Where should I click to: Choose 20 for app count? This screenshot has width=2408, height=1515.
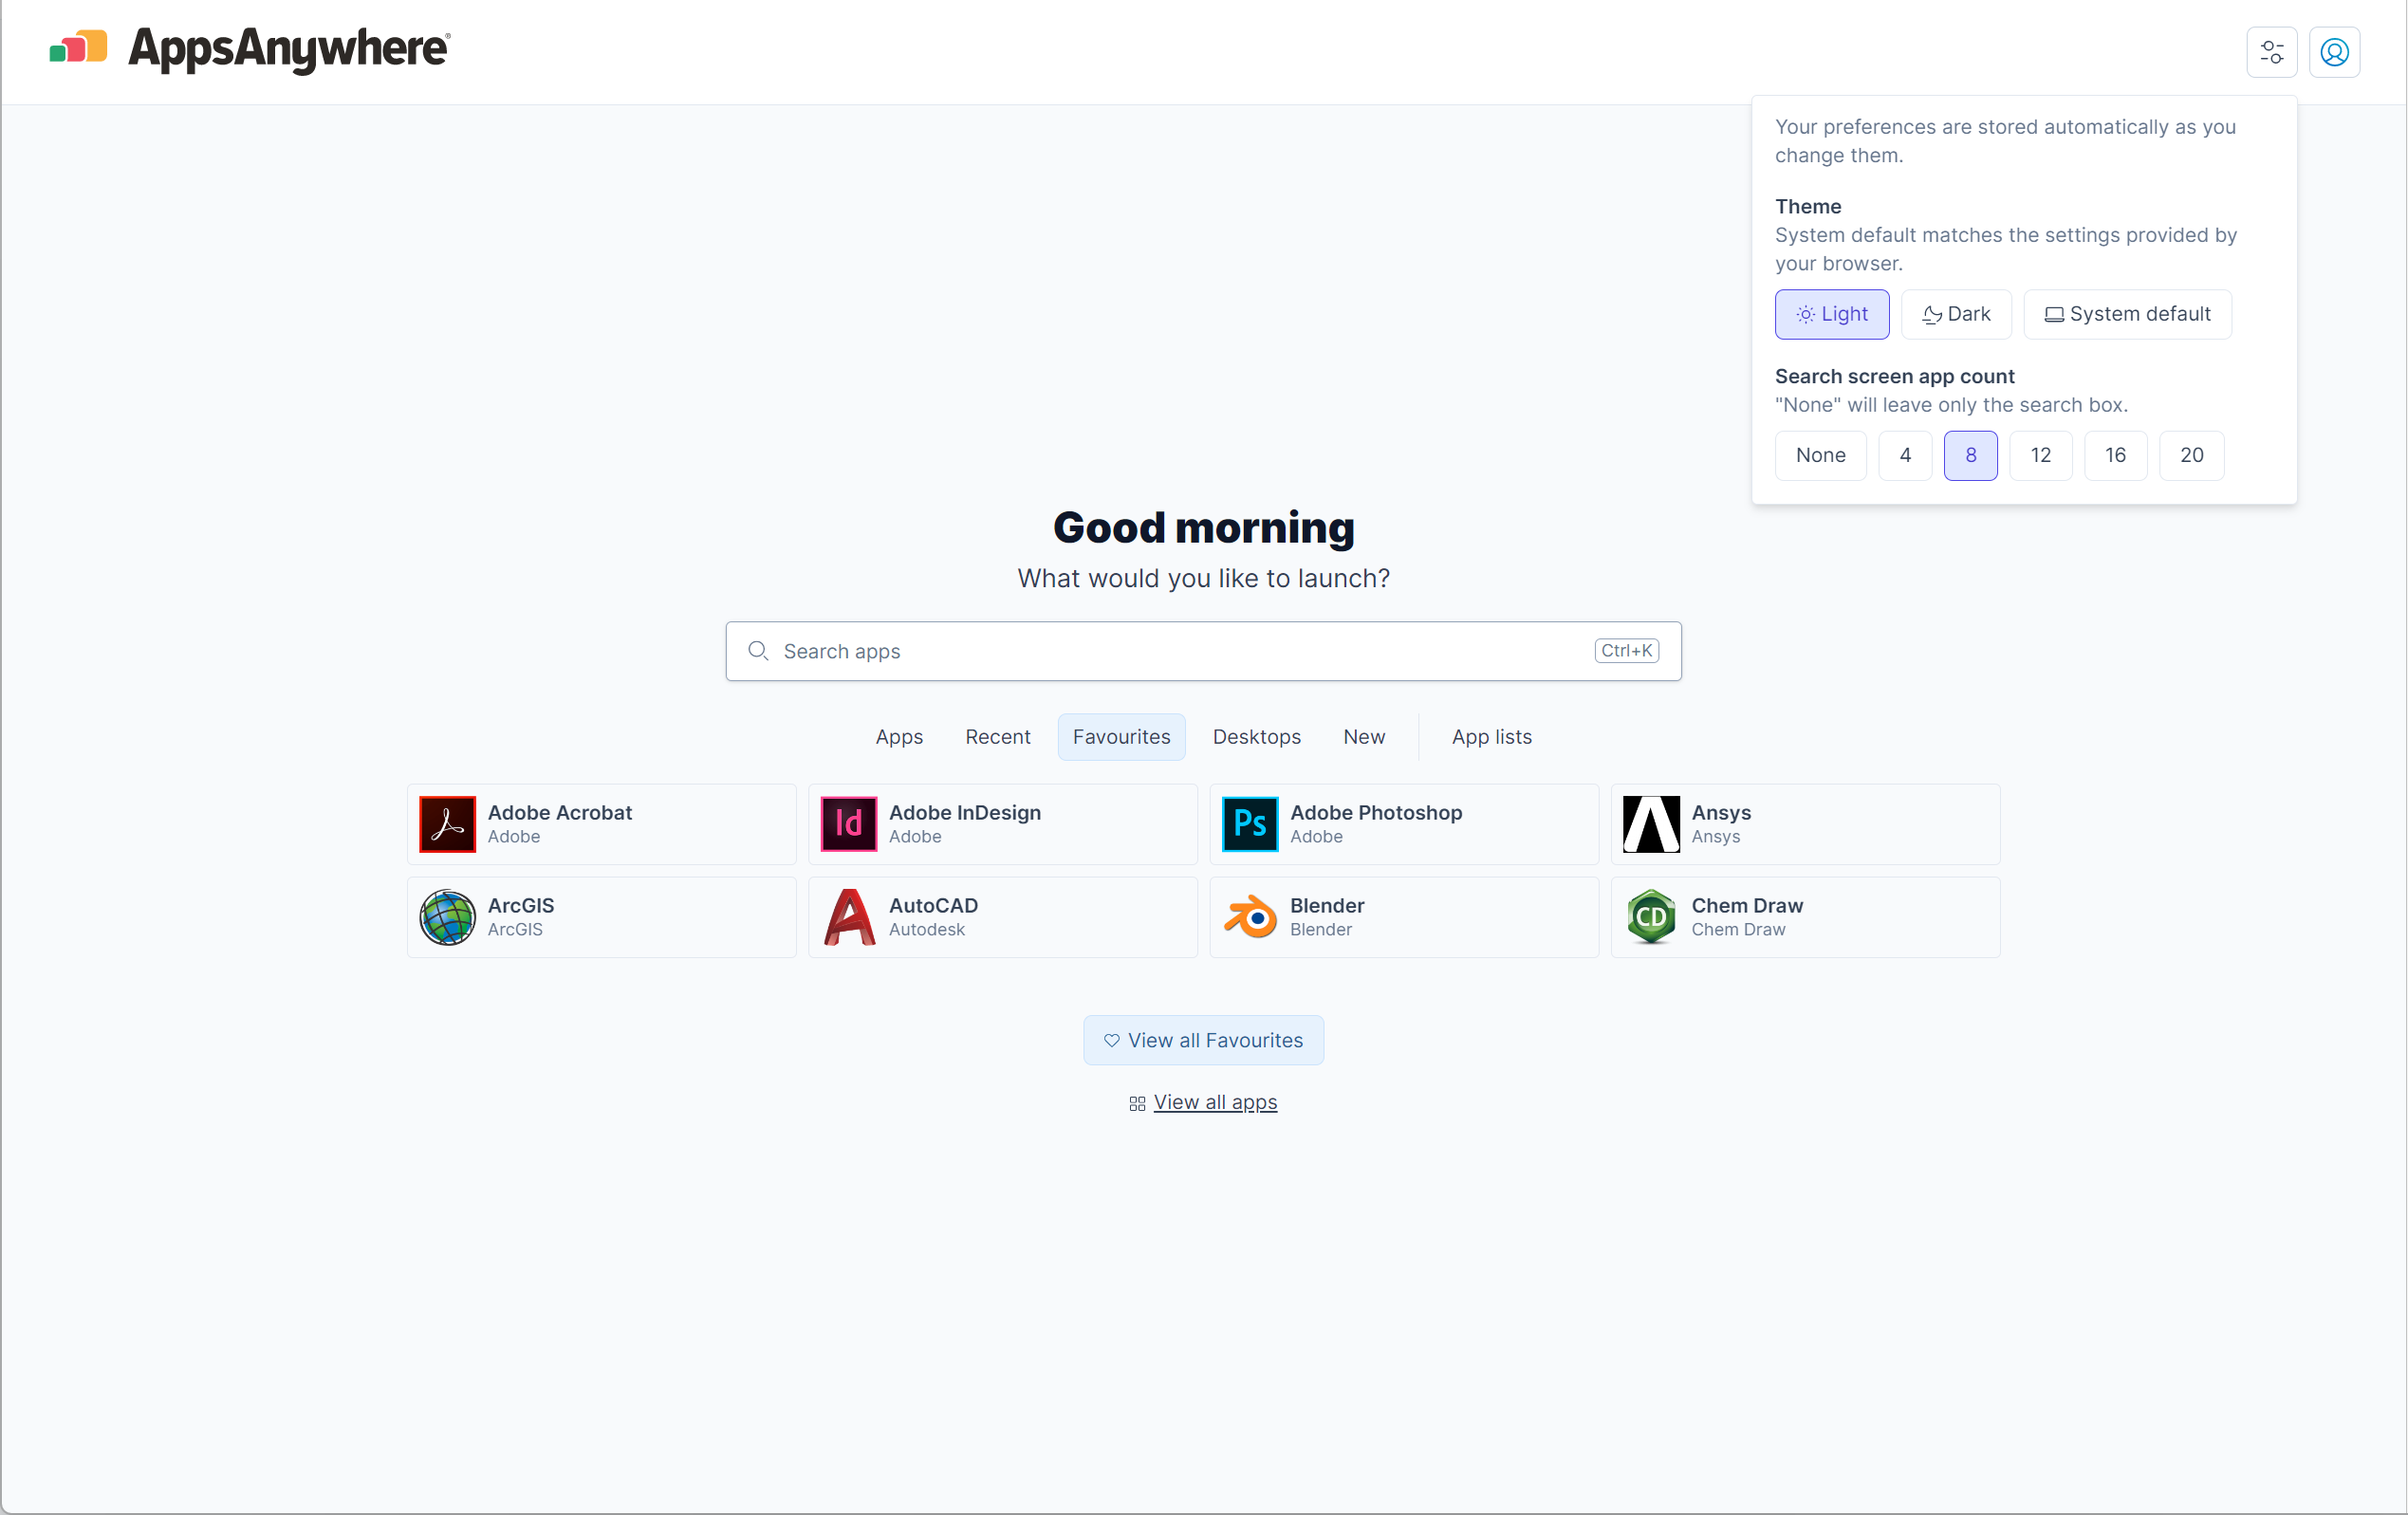coord(2190,455)
